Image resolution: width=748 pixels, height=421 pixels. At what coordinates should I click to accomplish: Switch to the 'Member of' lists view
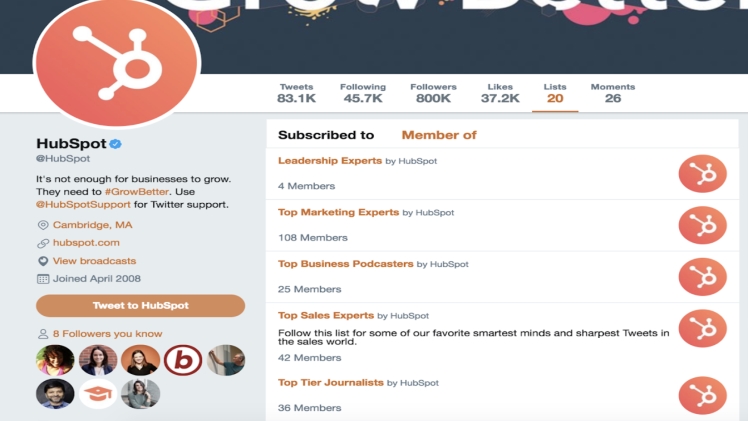tap(439, 135)
